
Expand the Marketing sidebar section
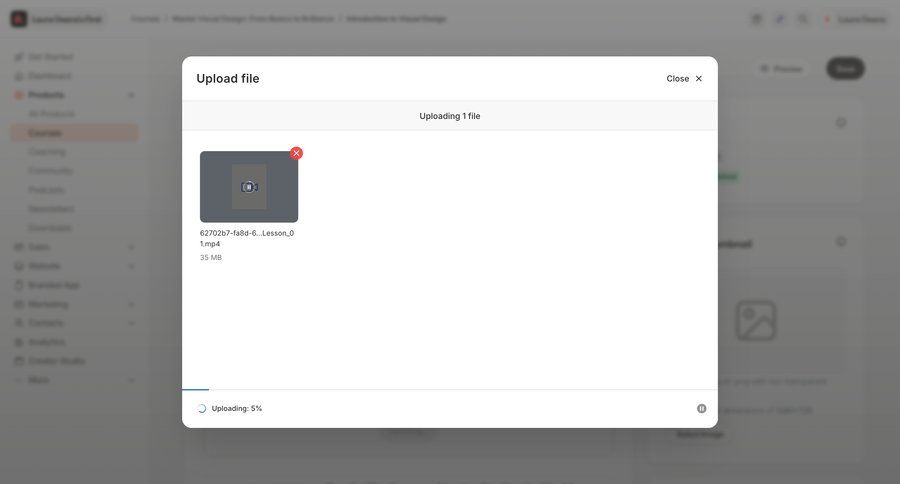pos(131,304)
